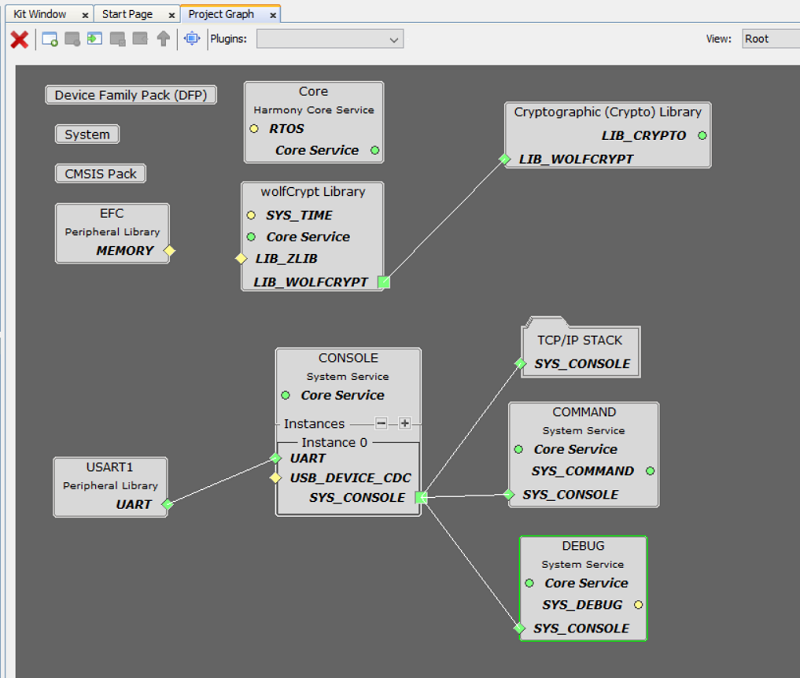Viewport: 800px width, 678px height.
Task: Close the Kit Window tab
Action: [85, 15]
